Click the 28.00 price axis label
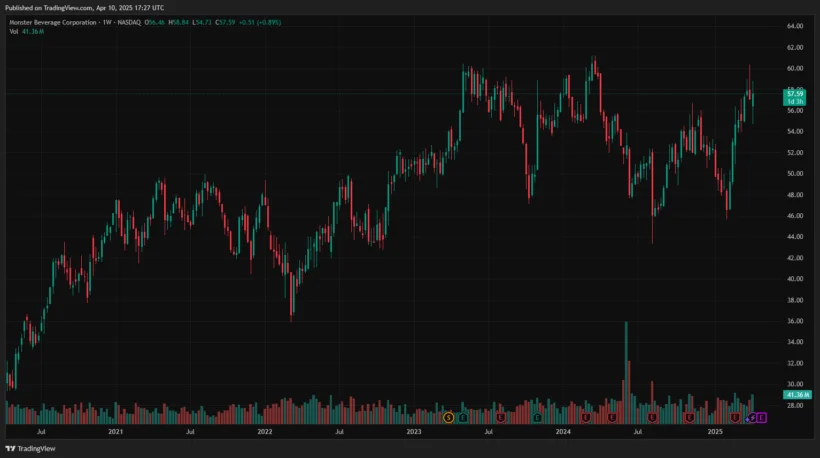This screenshot has width=820, height=458. 795,405
